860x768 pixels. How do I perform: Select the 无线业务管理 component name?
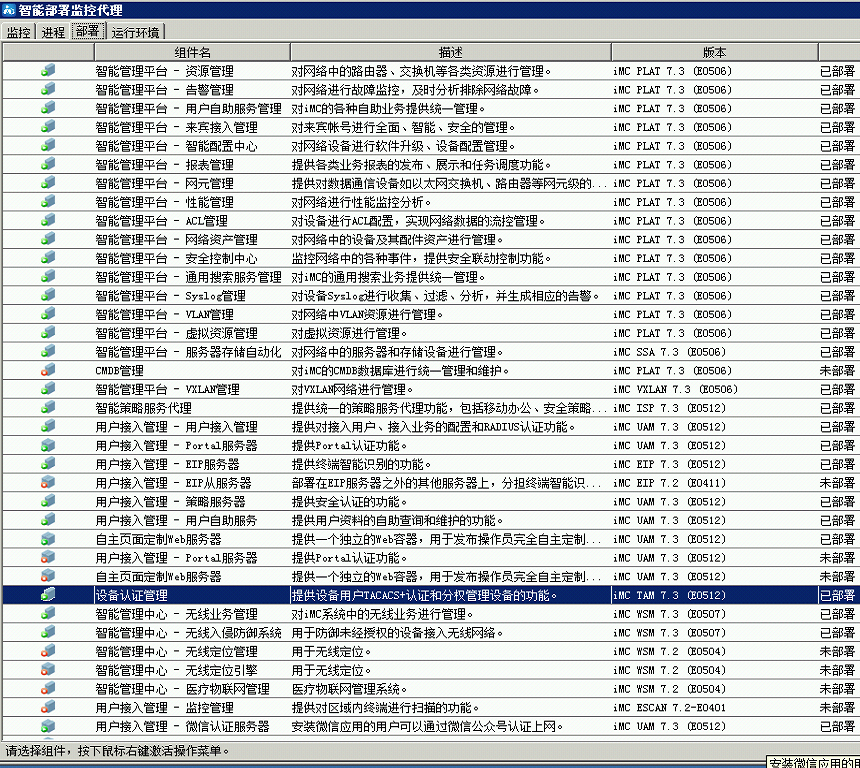coord(176,614)
